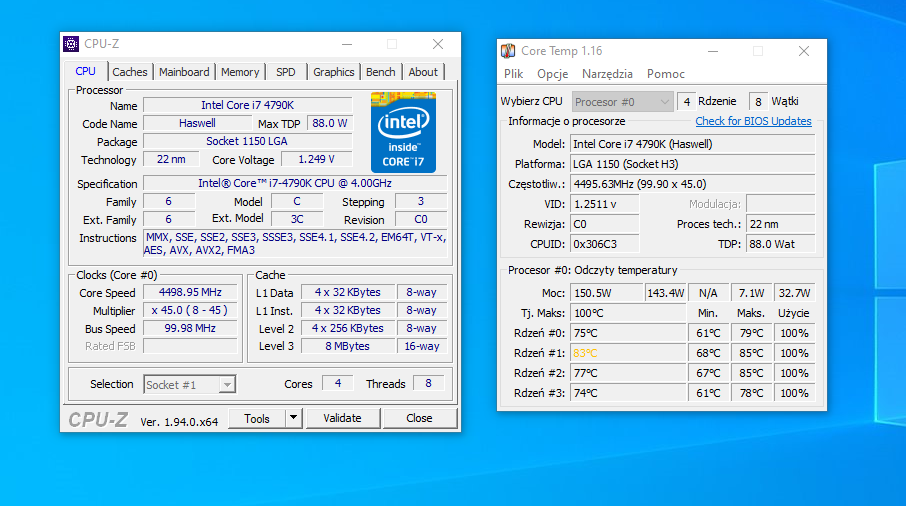Click the Model field in Core Temp
This screenshot has height=506, width=906.
tap(692, 144)
